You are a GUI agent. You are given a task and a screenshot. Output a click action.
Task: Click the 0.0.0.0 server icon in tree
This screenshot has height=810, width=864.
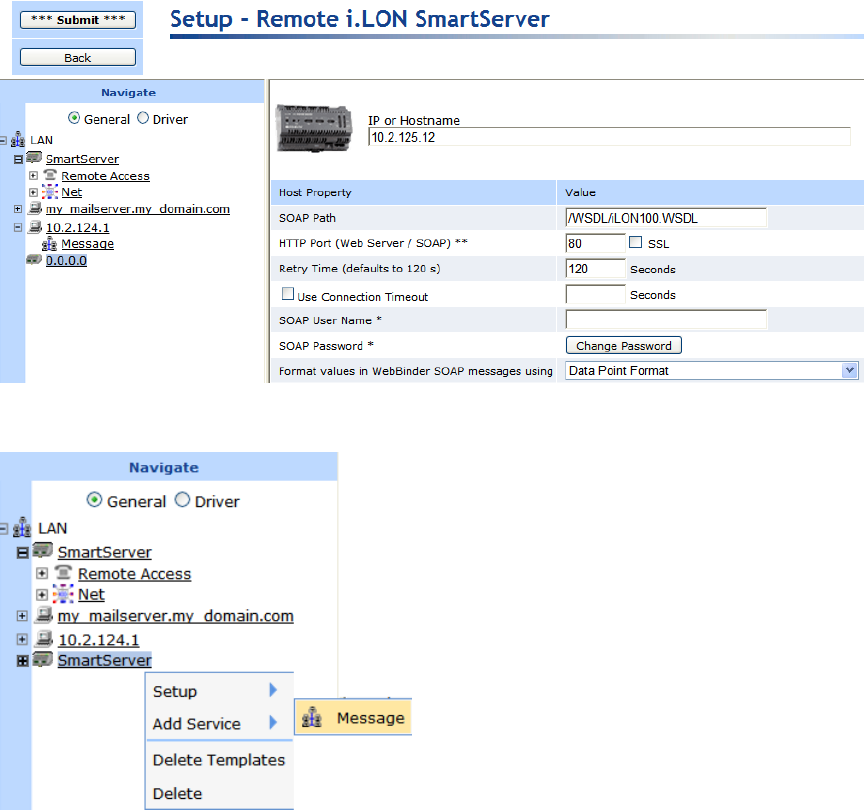pos(35,260)
